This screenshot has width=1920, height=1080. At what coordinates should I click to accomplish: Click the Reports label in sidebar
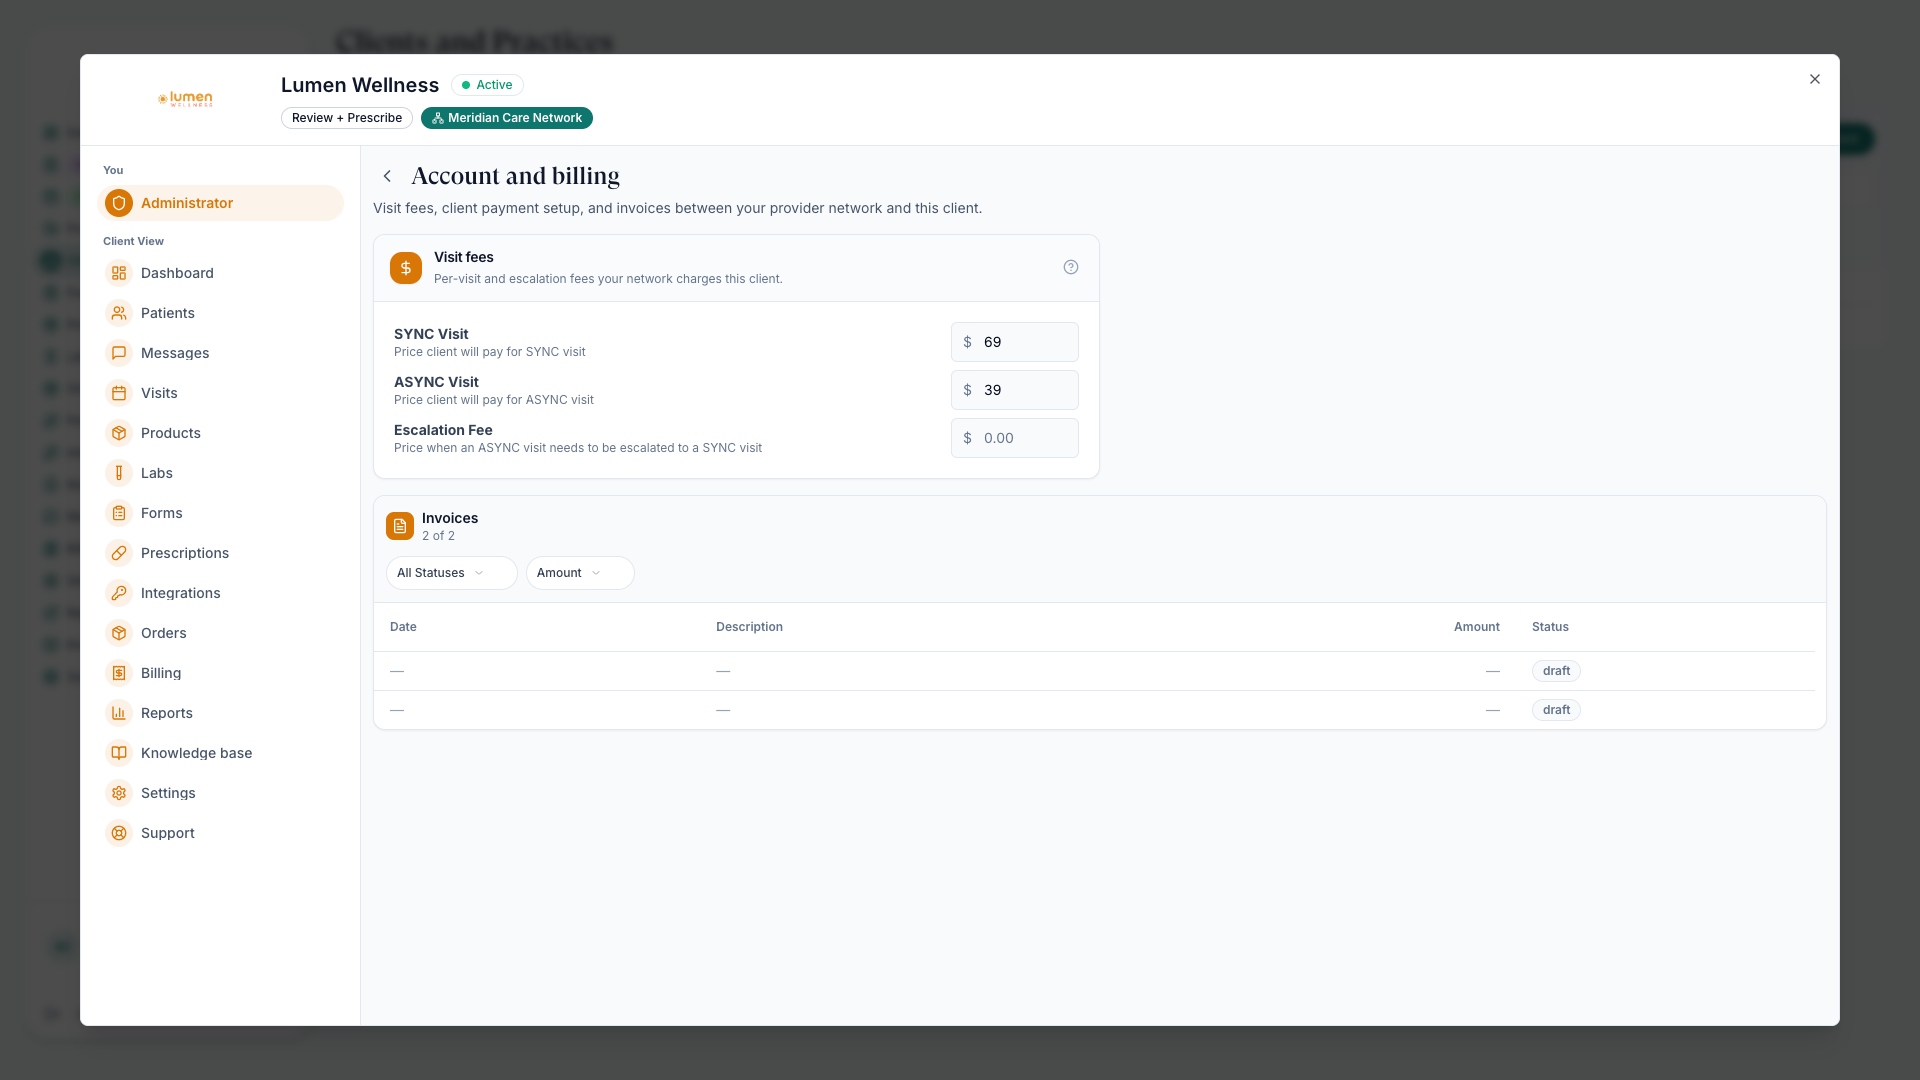click(167, 713)
